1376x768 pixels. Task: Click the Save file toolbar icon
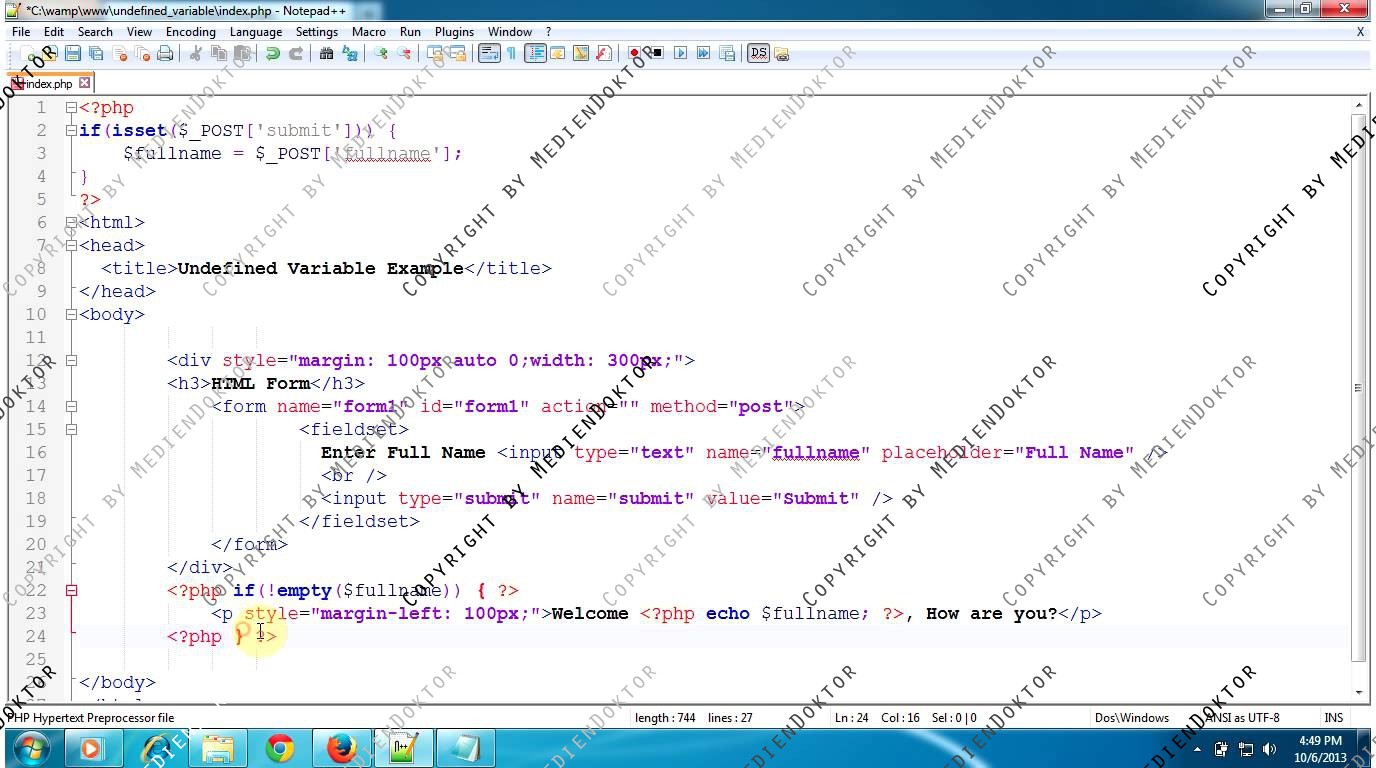pos(72,54)
